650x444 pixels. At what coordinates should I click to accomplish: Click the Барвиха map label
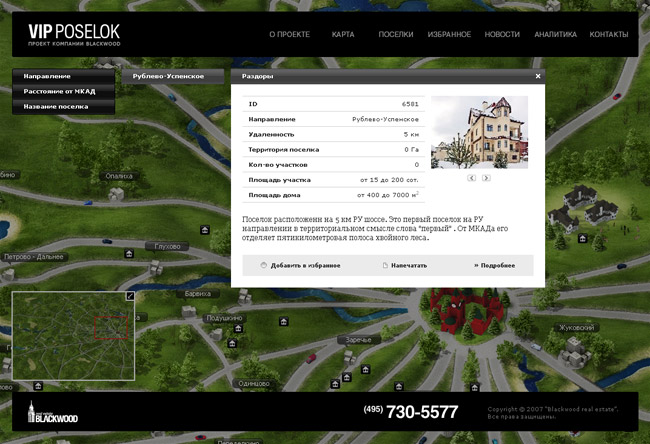[x=198, y=294]
